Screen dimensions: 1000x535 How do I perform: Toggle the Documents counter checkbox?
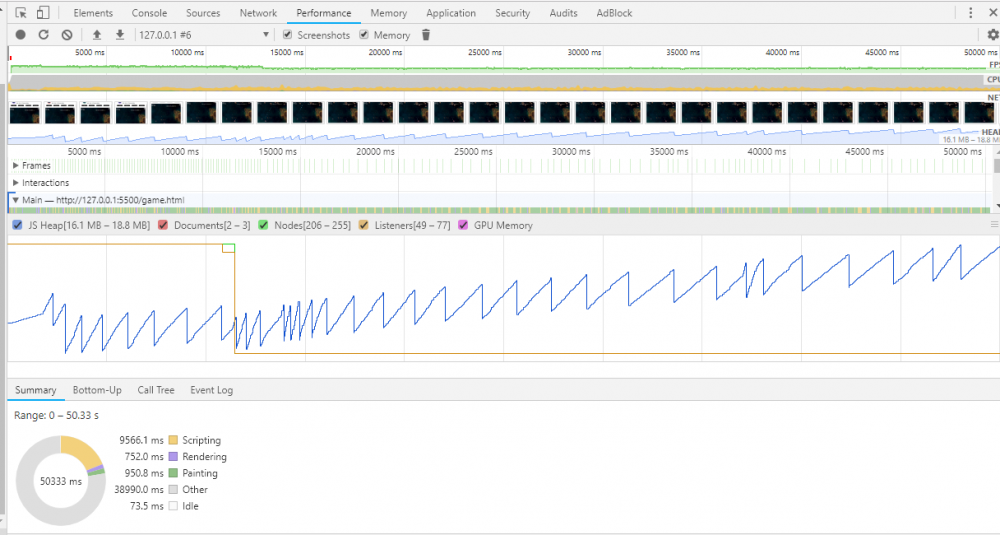coord(163,225)
